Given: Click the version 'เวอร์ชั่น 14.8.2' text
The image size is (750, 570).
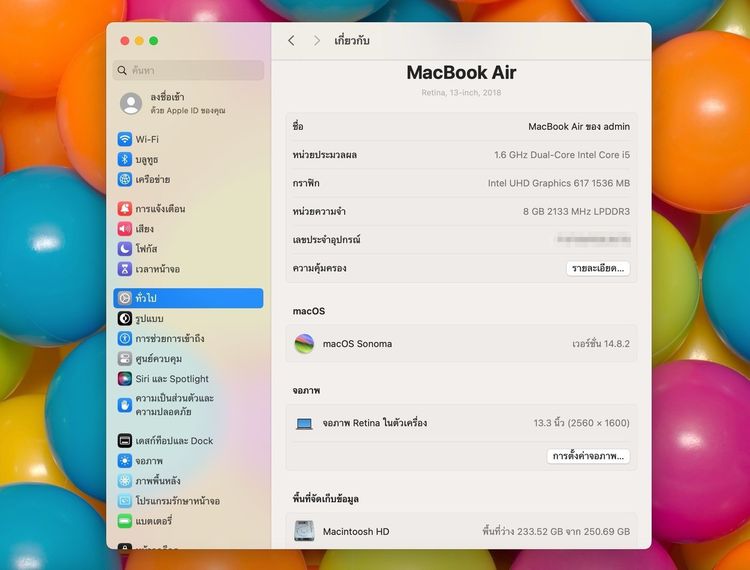Looking at the screenshot, I should click(x=601, y=343).
